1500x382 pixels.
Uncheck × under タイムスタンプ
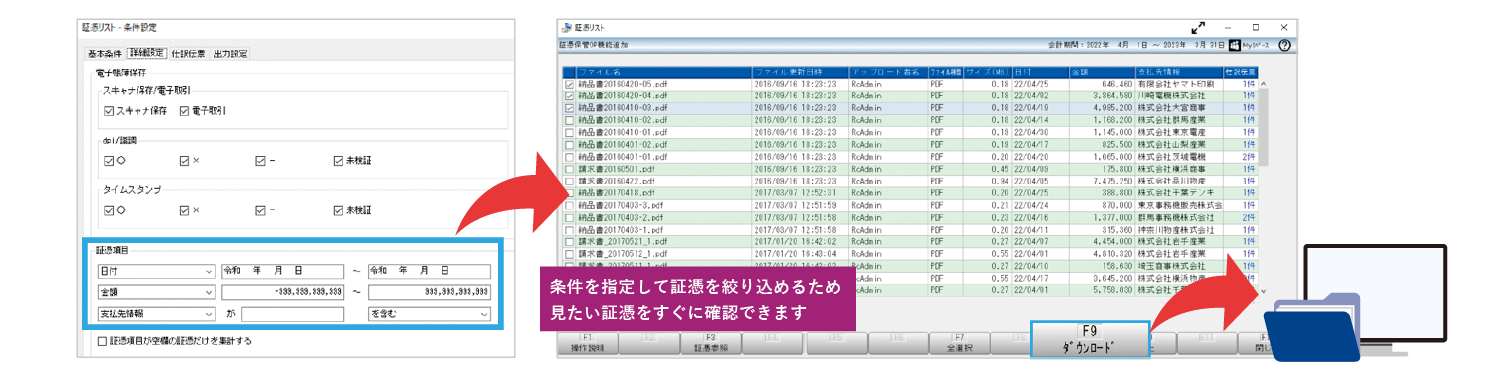click(185, 210)
